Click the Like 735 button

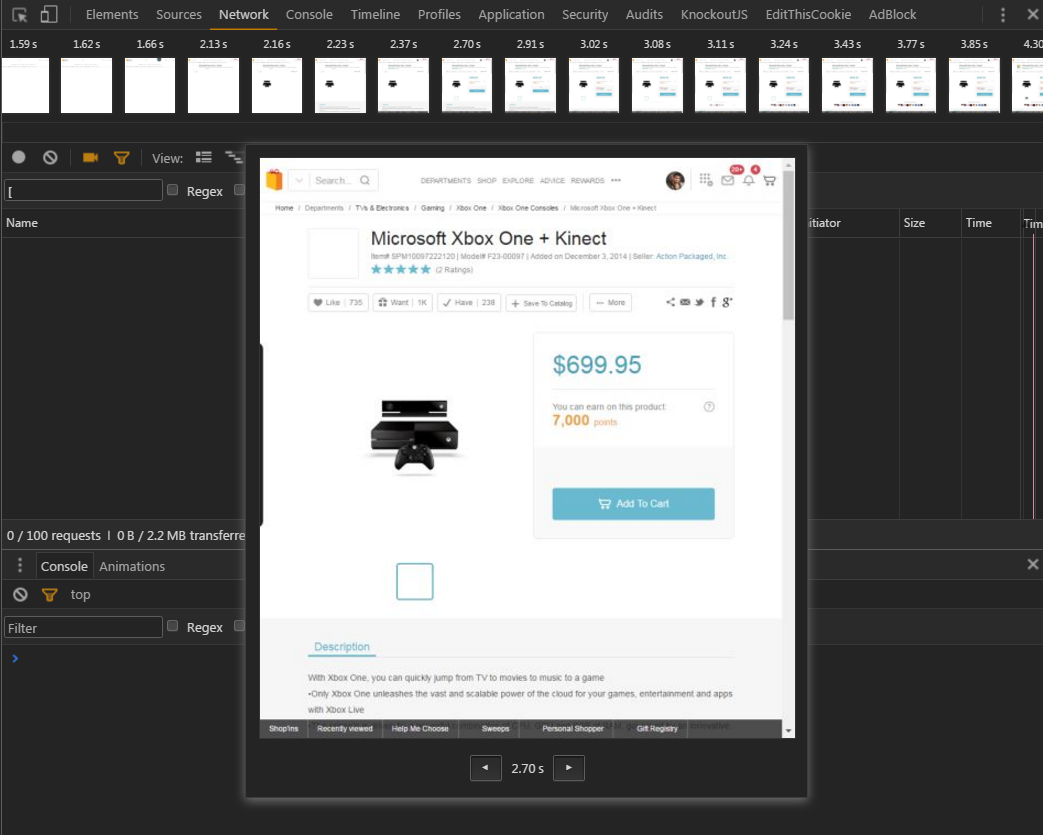pos(338,303)
